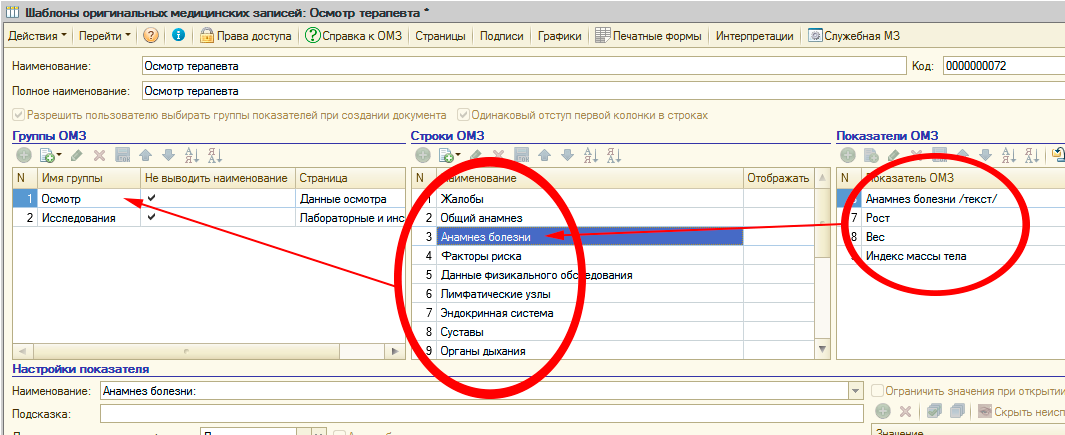Image resolution: width=1065 pixels, height=435 pixels.
Task: Click the blue information icon
Action: [178, 36]
